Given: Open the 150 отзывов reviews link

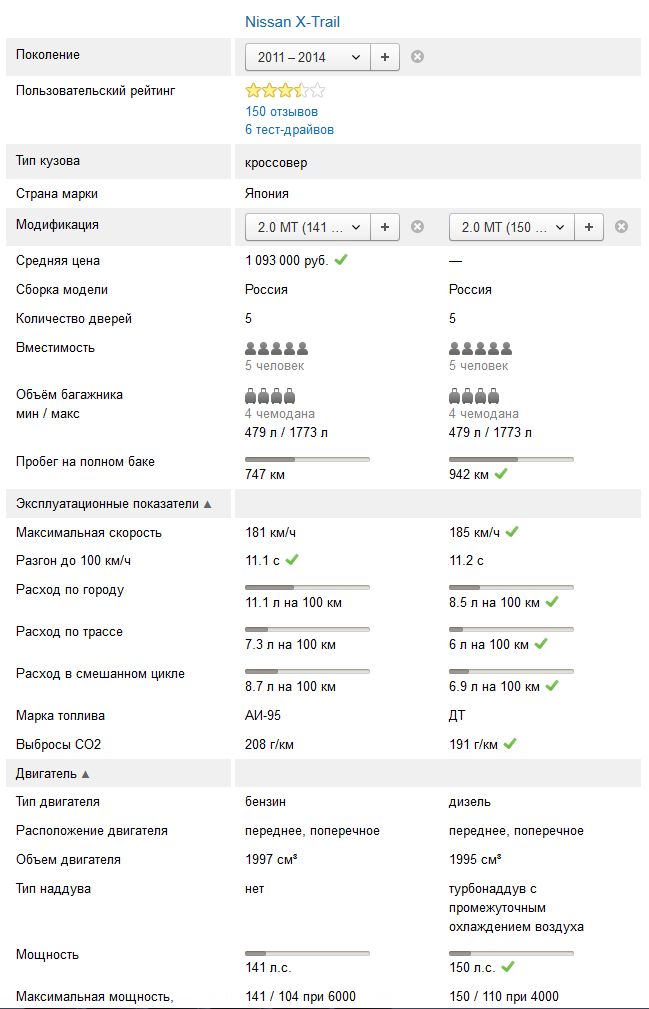Looking at the screenshot, I should tap(282, 111).
